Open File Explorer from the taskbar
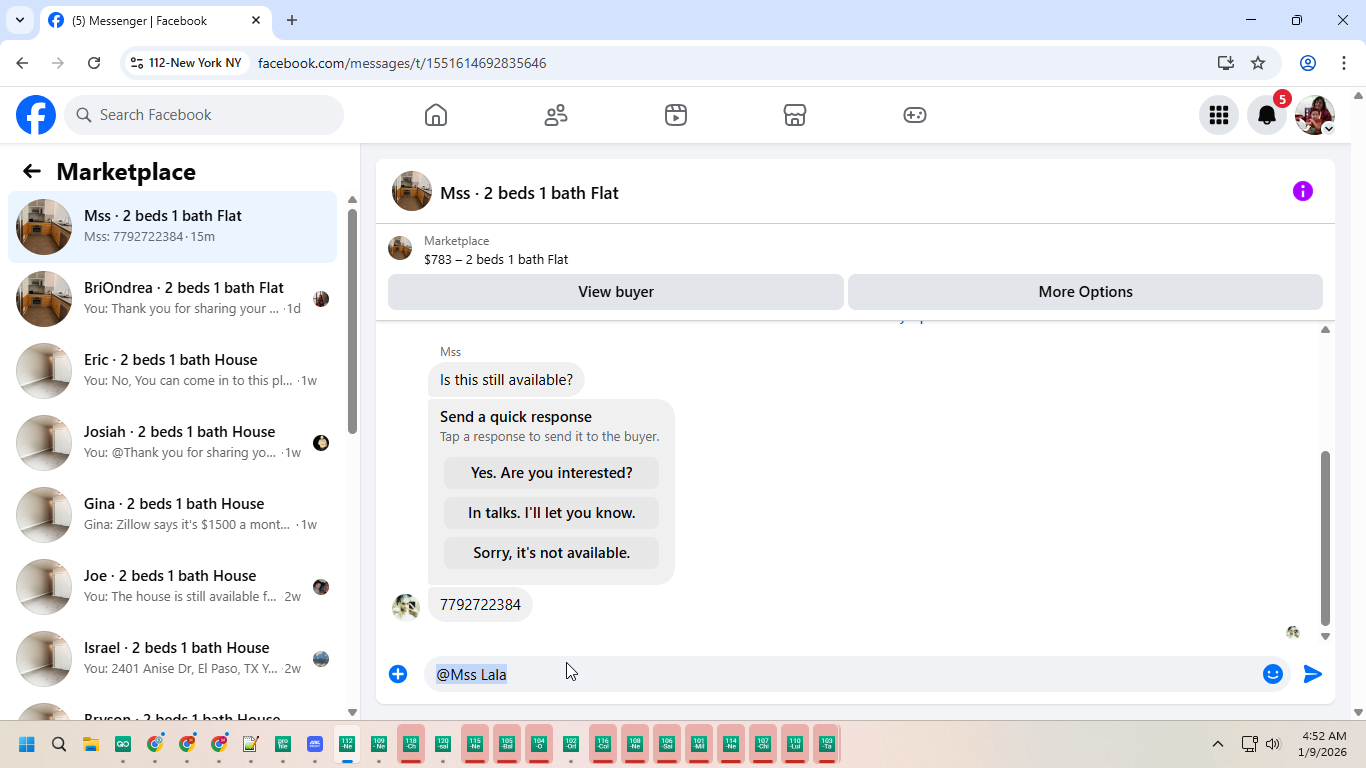The image size is (1366, 768). (x=91, y=744)
